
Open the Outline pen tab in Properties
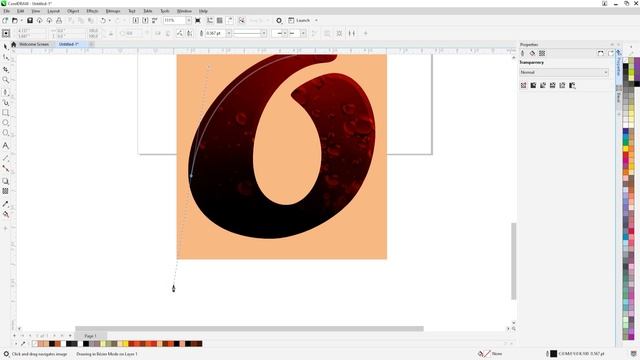pos(523,53)
